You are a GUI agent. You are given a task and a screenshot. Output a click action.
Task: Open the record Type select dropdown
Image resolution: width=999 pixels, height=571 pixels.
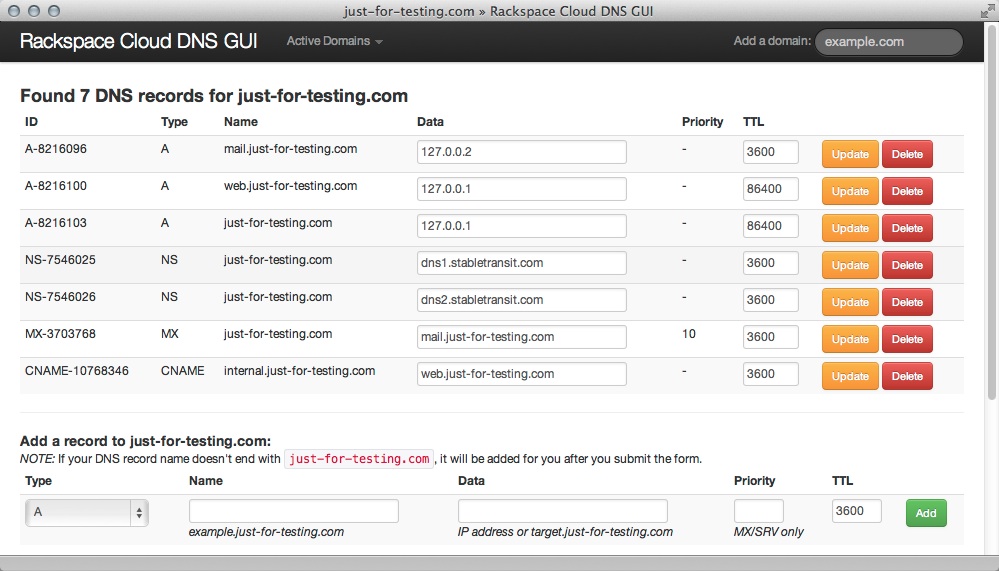(x=87, y=512)
